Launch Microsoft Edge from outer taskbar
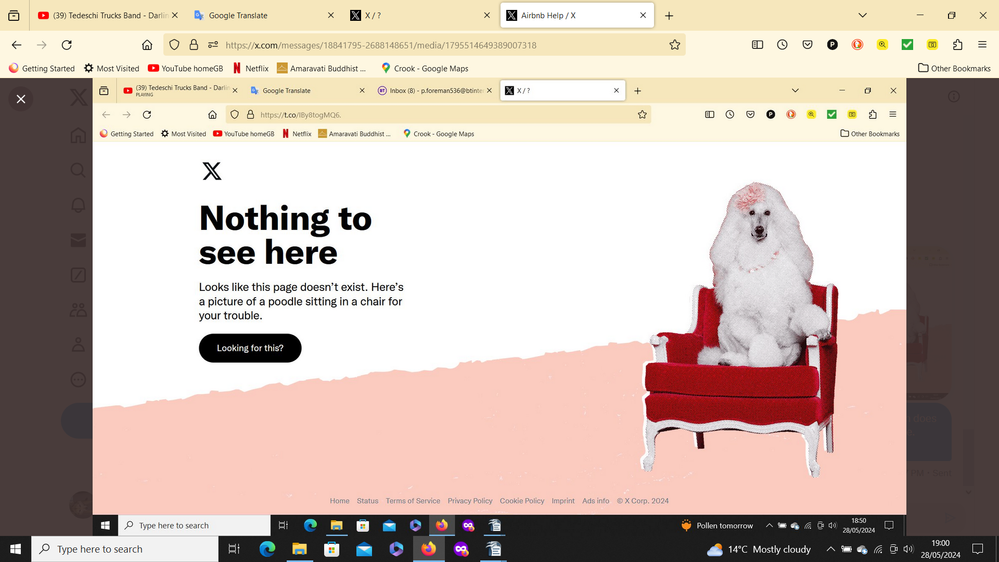 point(268,549)
